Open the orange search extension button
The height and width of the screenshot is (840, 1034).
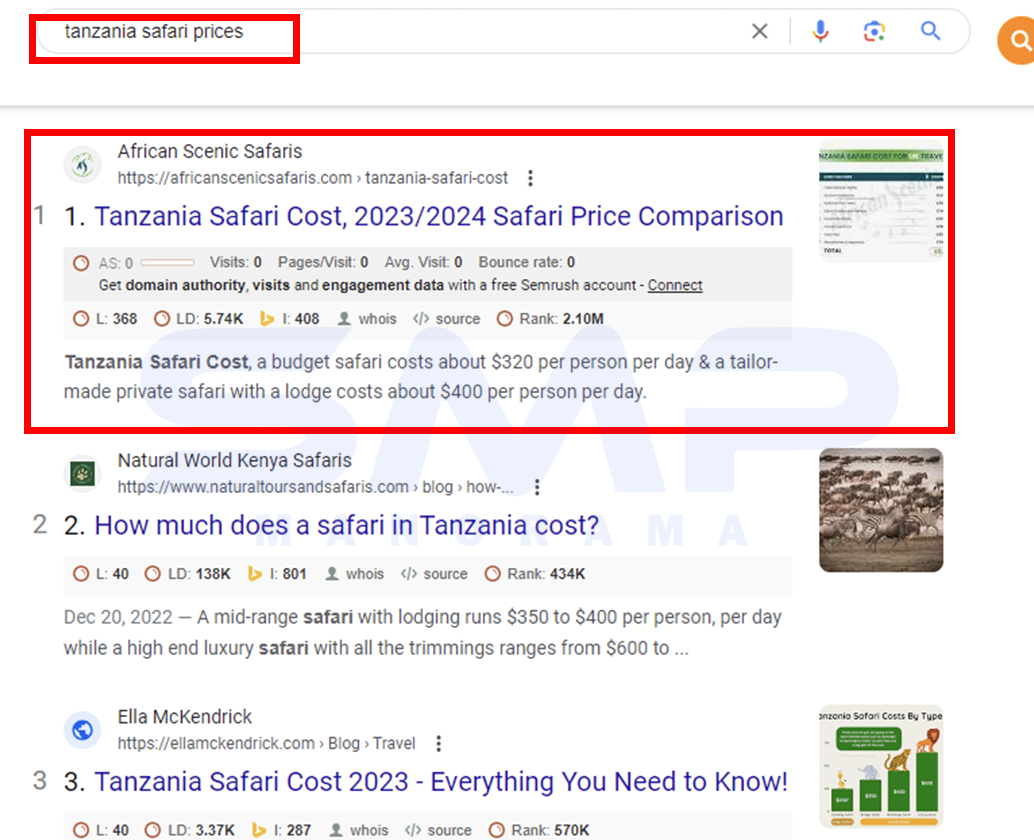click(x=1018, y=41)
